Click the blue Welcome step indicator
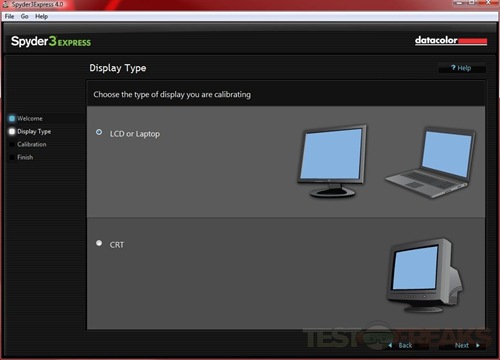Image resolution: width=500 pixels, height=360 pixels. [x=12, y=118]
